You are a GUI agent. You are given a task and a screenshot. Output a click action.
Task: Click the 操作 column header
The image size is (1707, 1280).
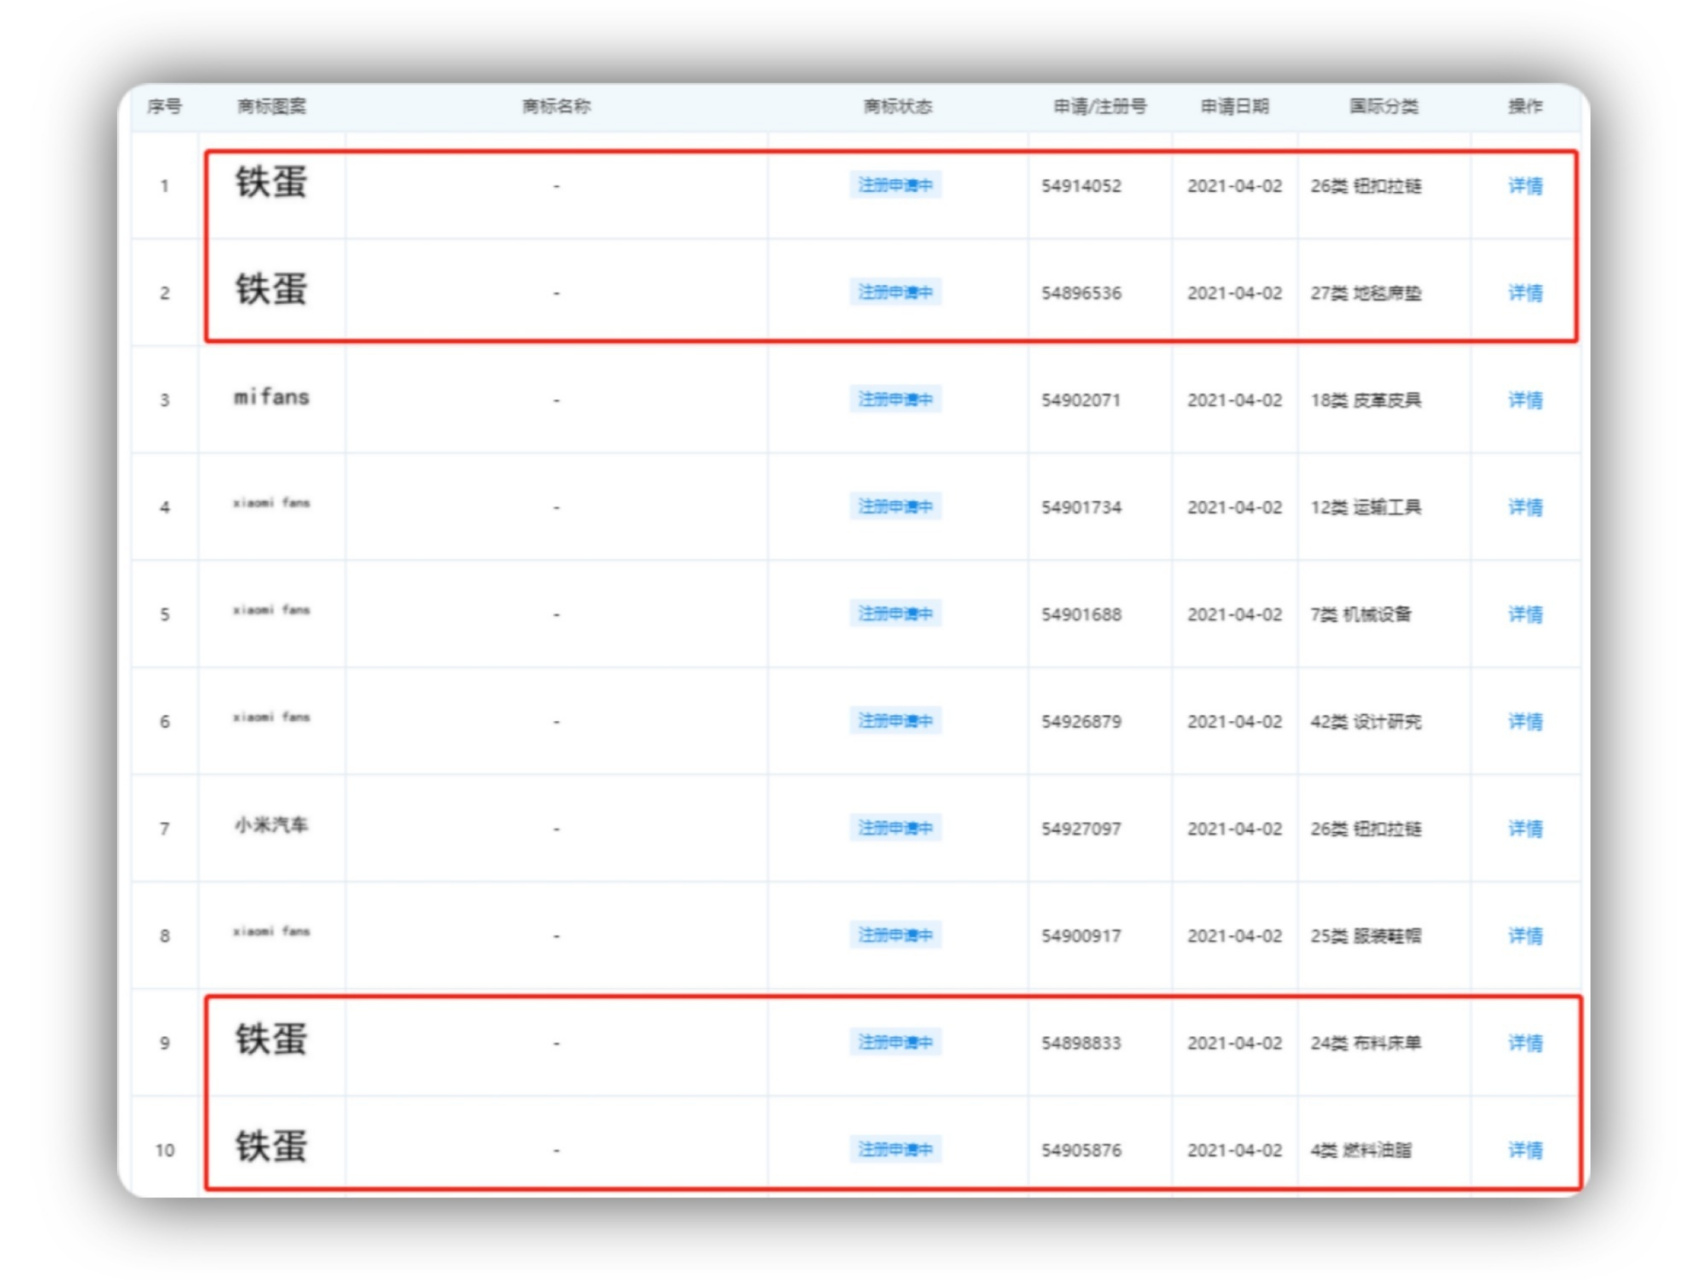(1525, 106)
